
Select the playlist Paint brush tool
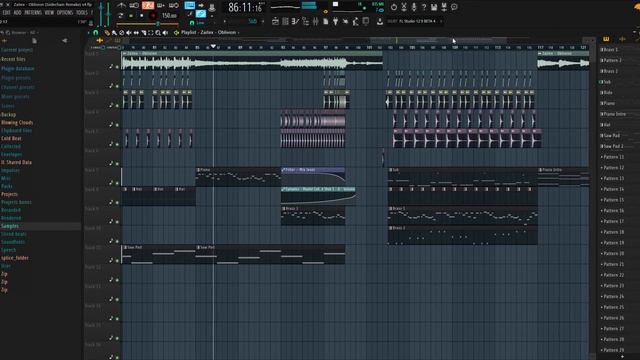(114, 33)
